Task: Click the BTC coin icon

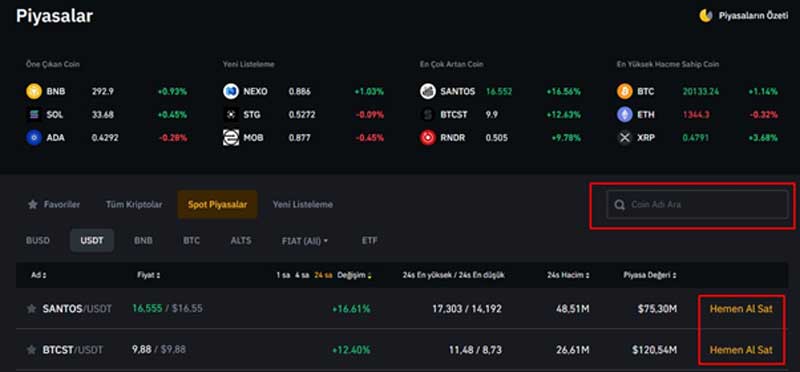Action: [624, 92]
